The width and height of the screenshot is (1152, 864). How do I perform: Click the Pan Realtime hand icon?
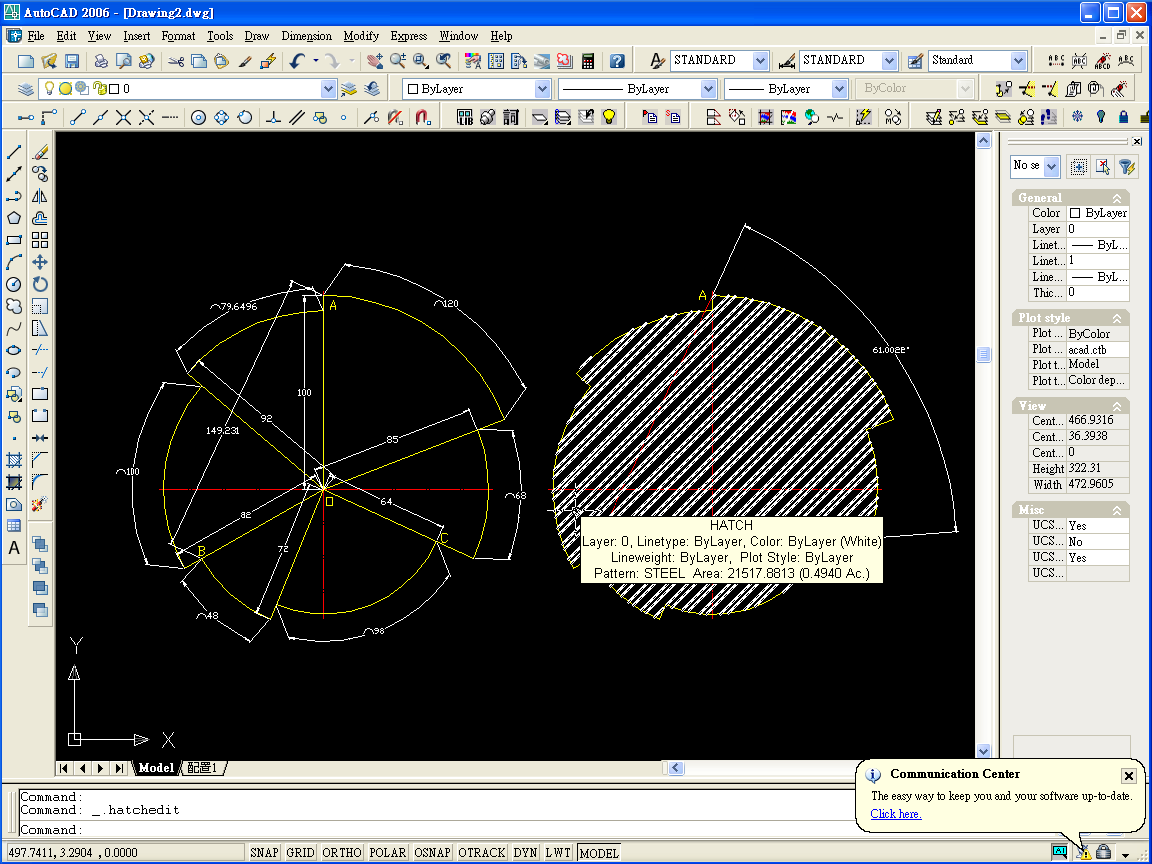coord(374,61)
